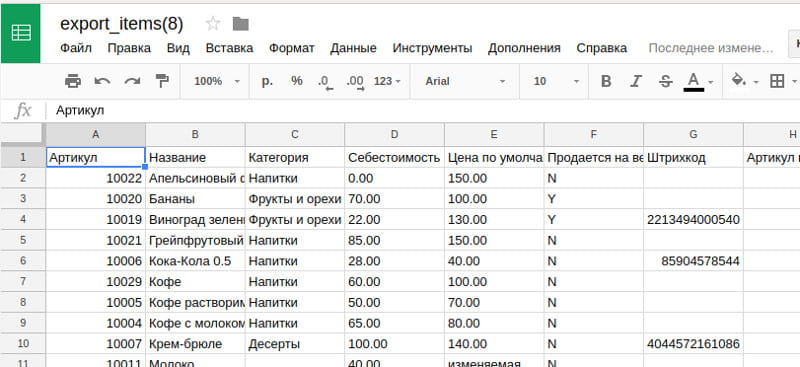Redo the last action
800x367 pixels.
coord(132,81)
